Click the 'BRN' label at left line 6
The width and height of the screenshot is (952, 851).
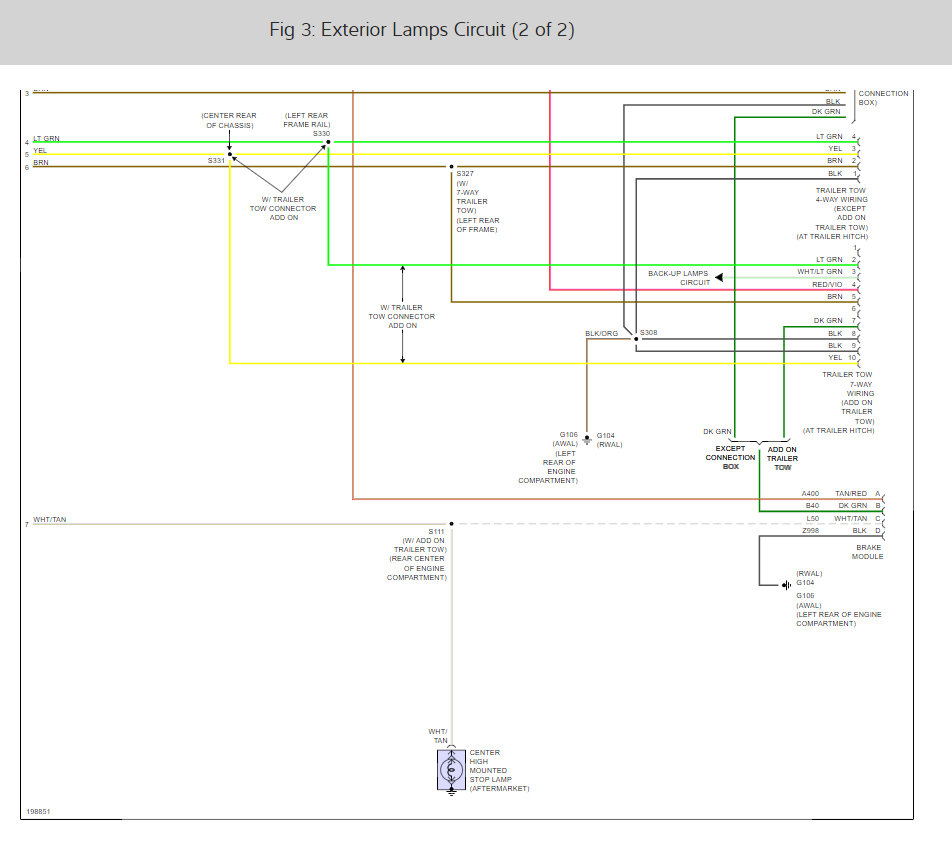pyautogui.click(x=41, y=163)
